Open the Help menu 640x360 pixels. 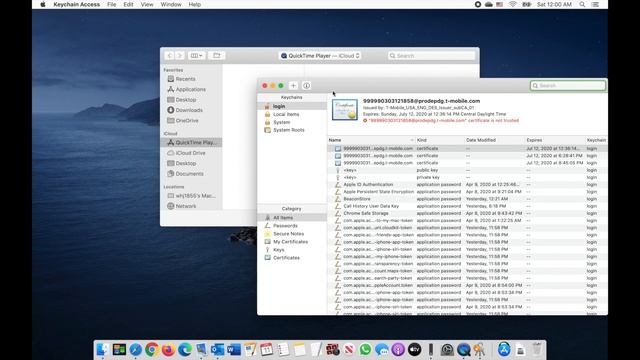click(x=195, y=4)
